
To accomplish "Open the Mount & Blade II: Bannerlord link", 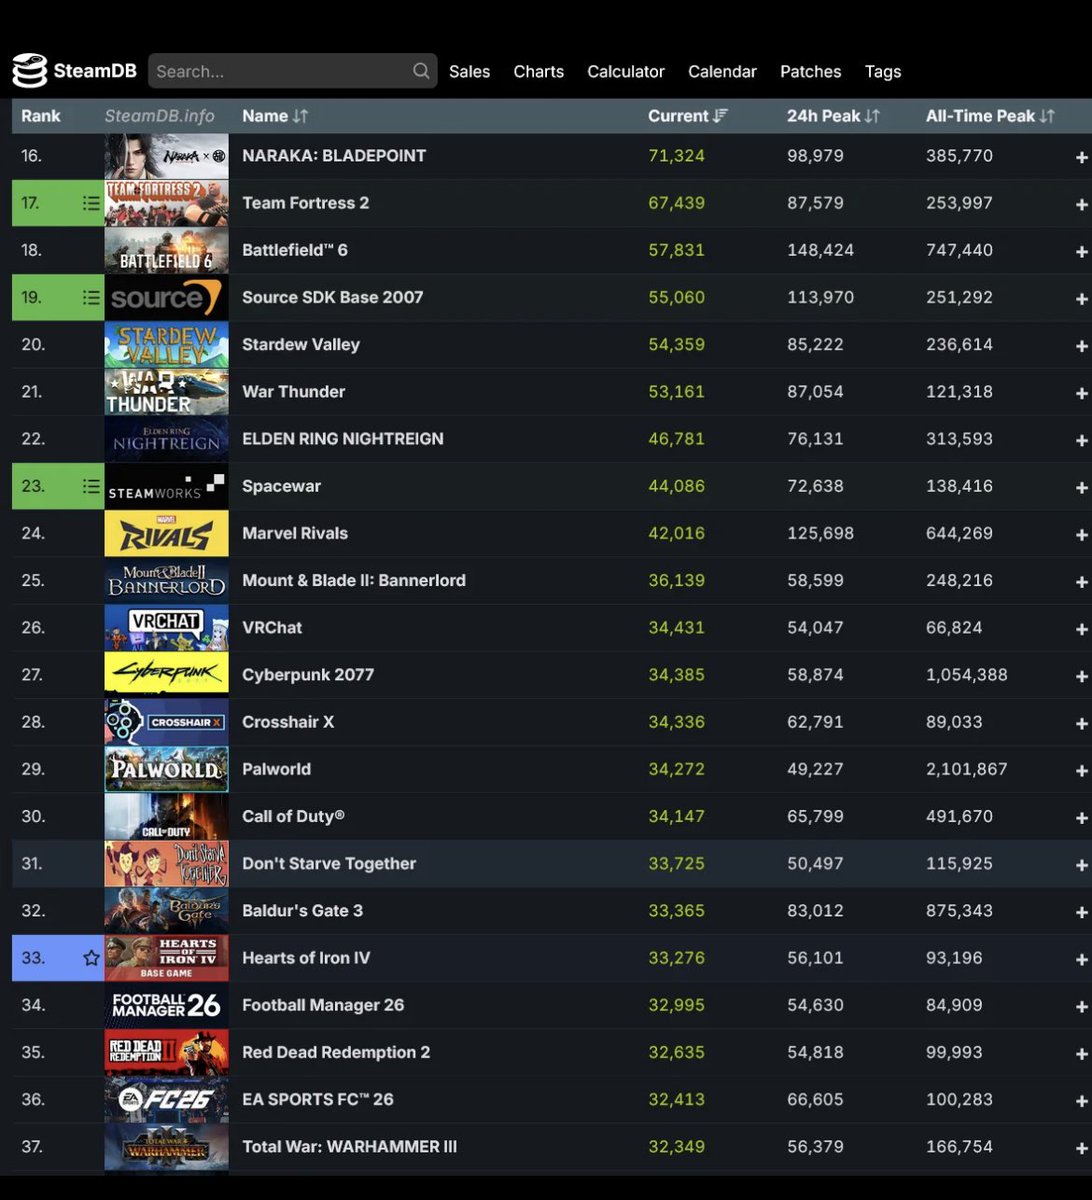I will coord(354,580).
